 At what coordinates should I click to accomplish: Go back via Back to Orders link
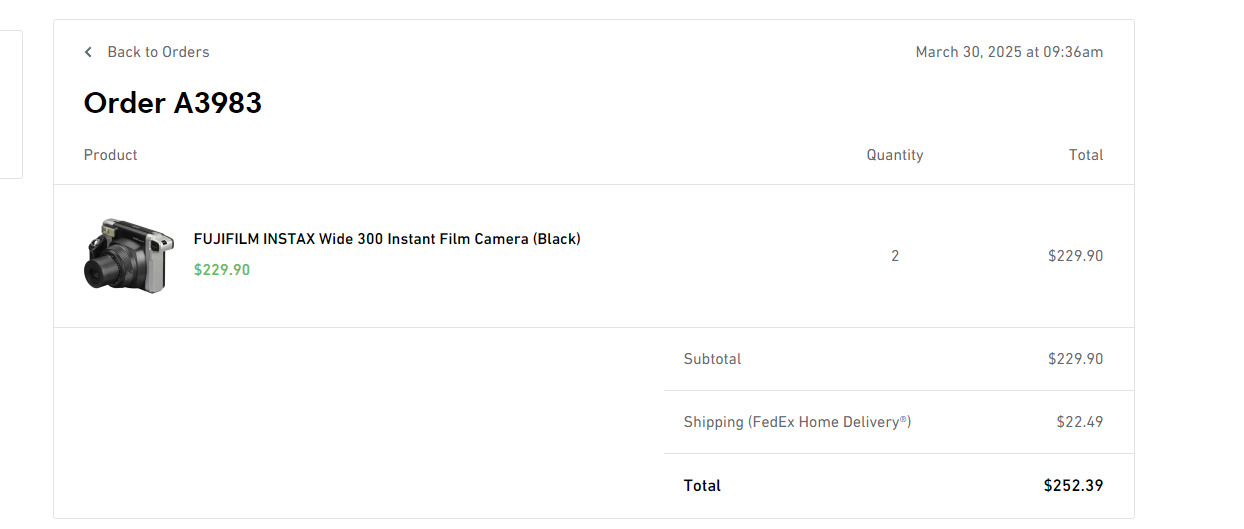[x=158, y=52]
